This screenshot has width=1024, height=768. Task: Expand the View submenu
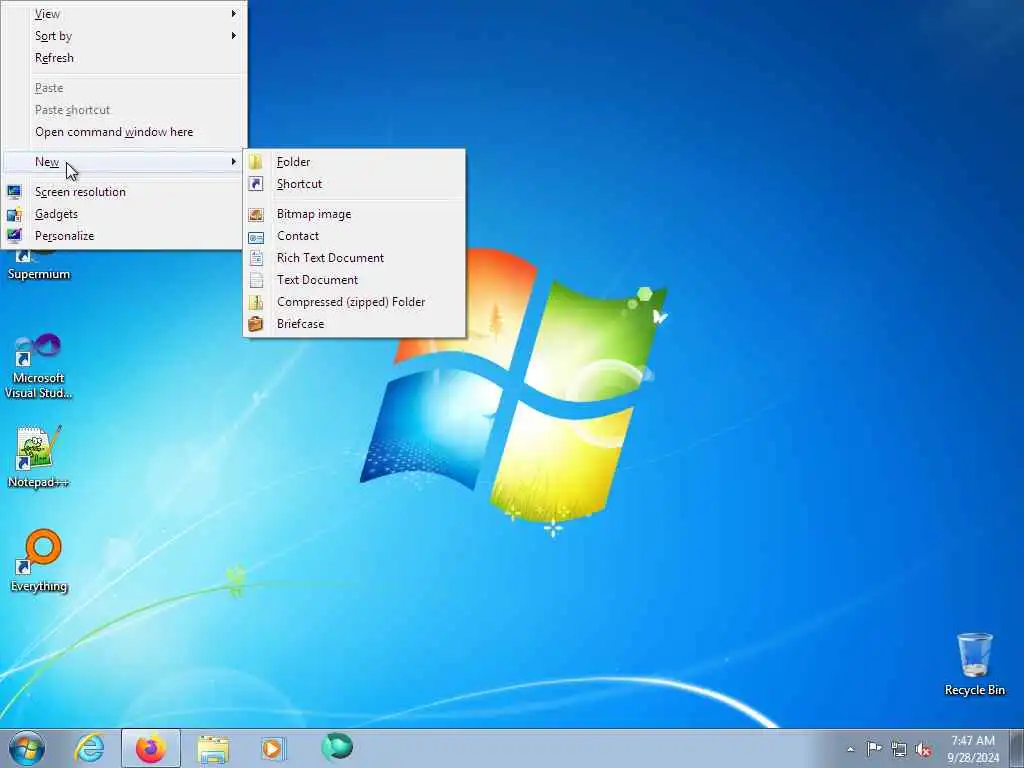coord(124,14)
